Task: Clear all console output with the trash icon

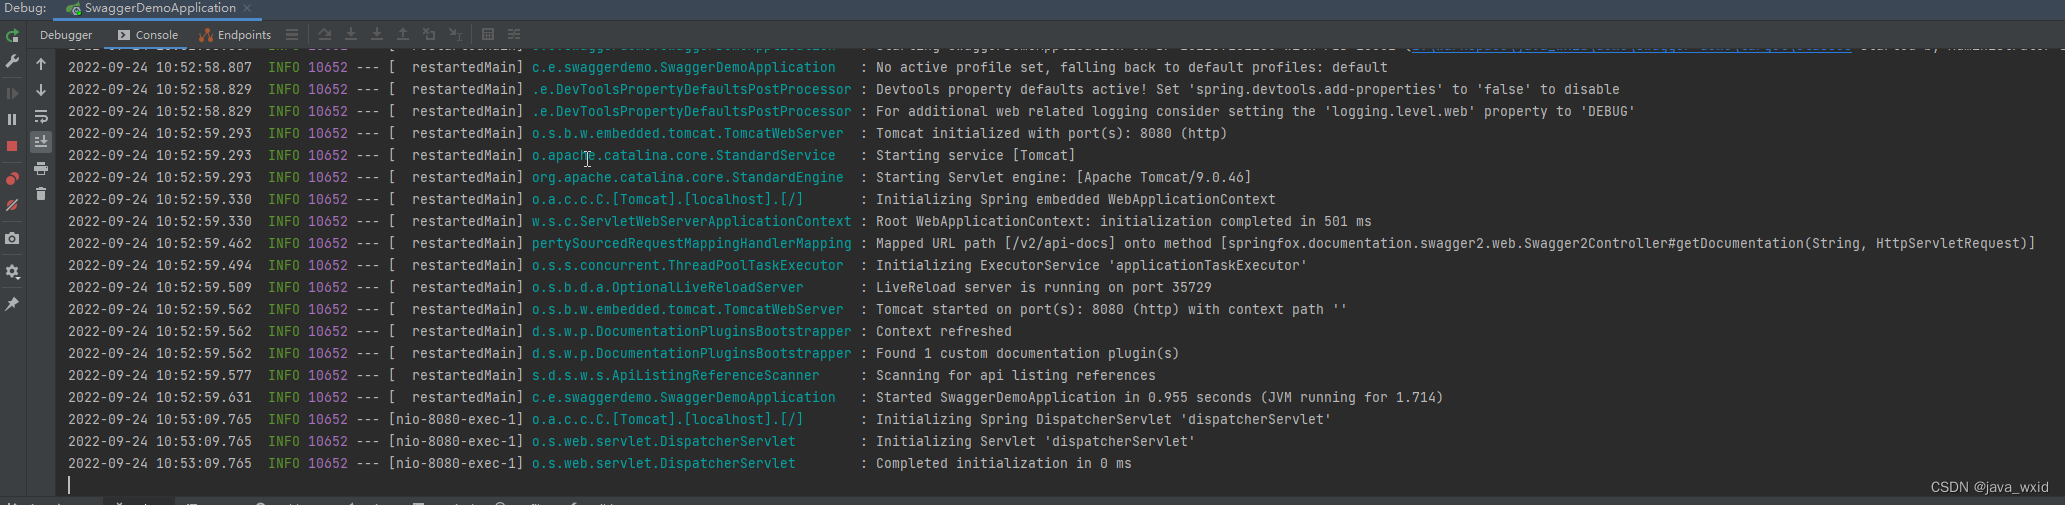Action: click(41, 194)
